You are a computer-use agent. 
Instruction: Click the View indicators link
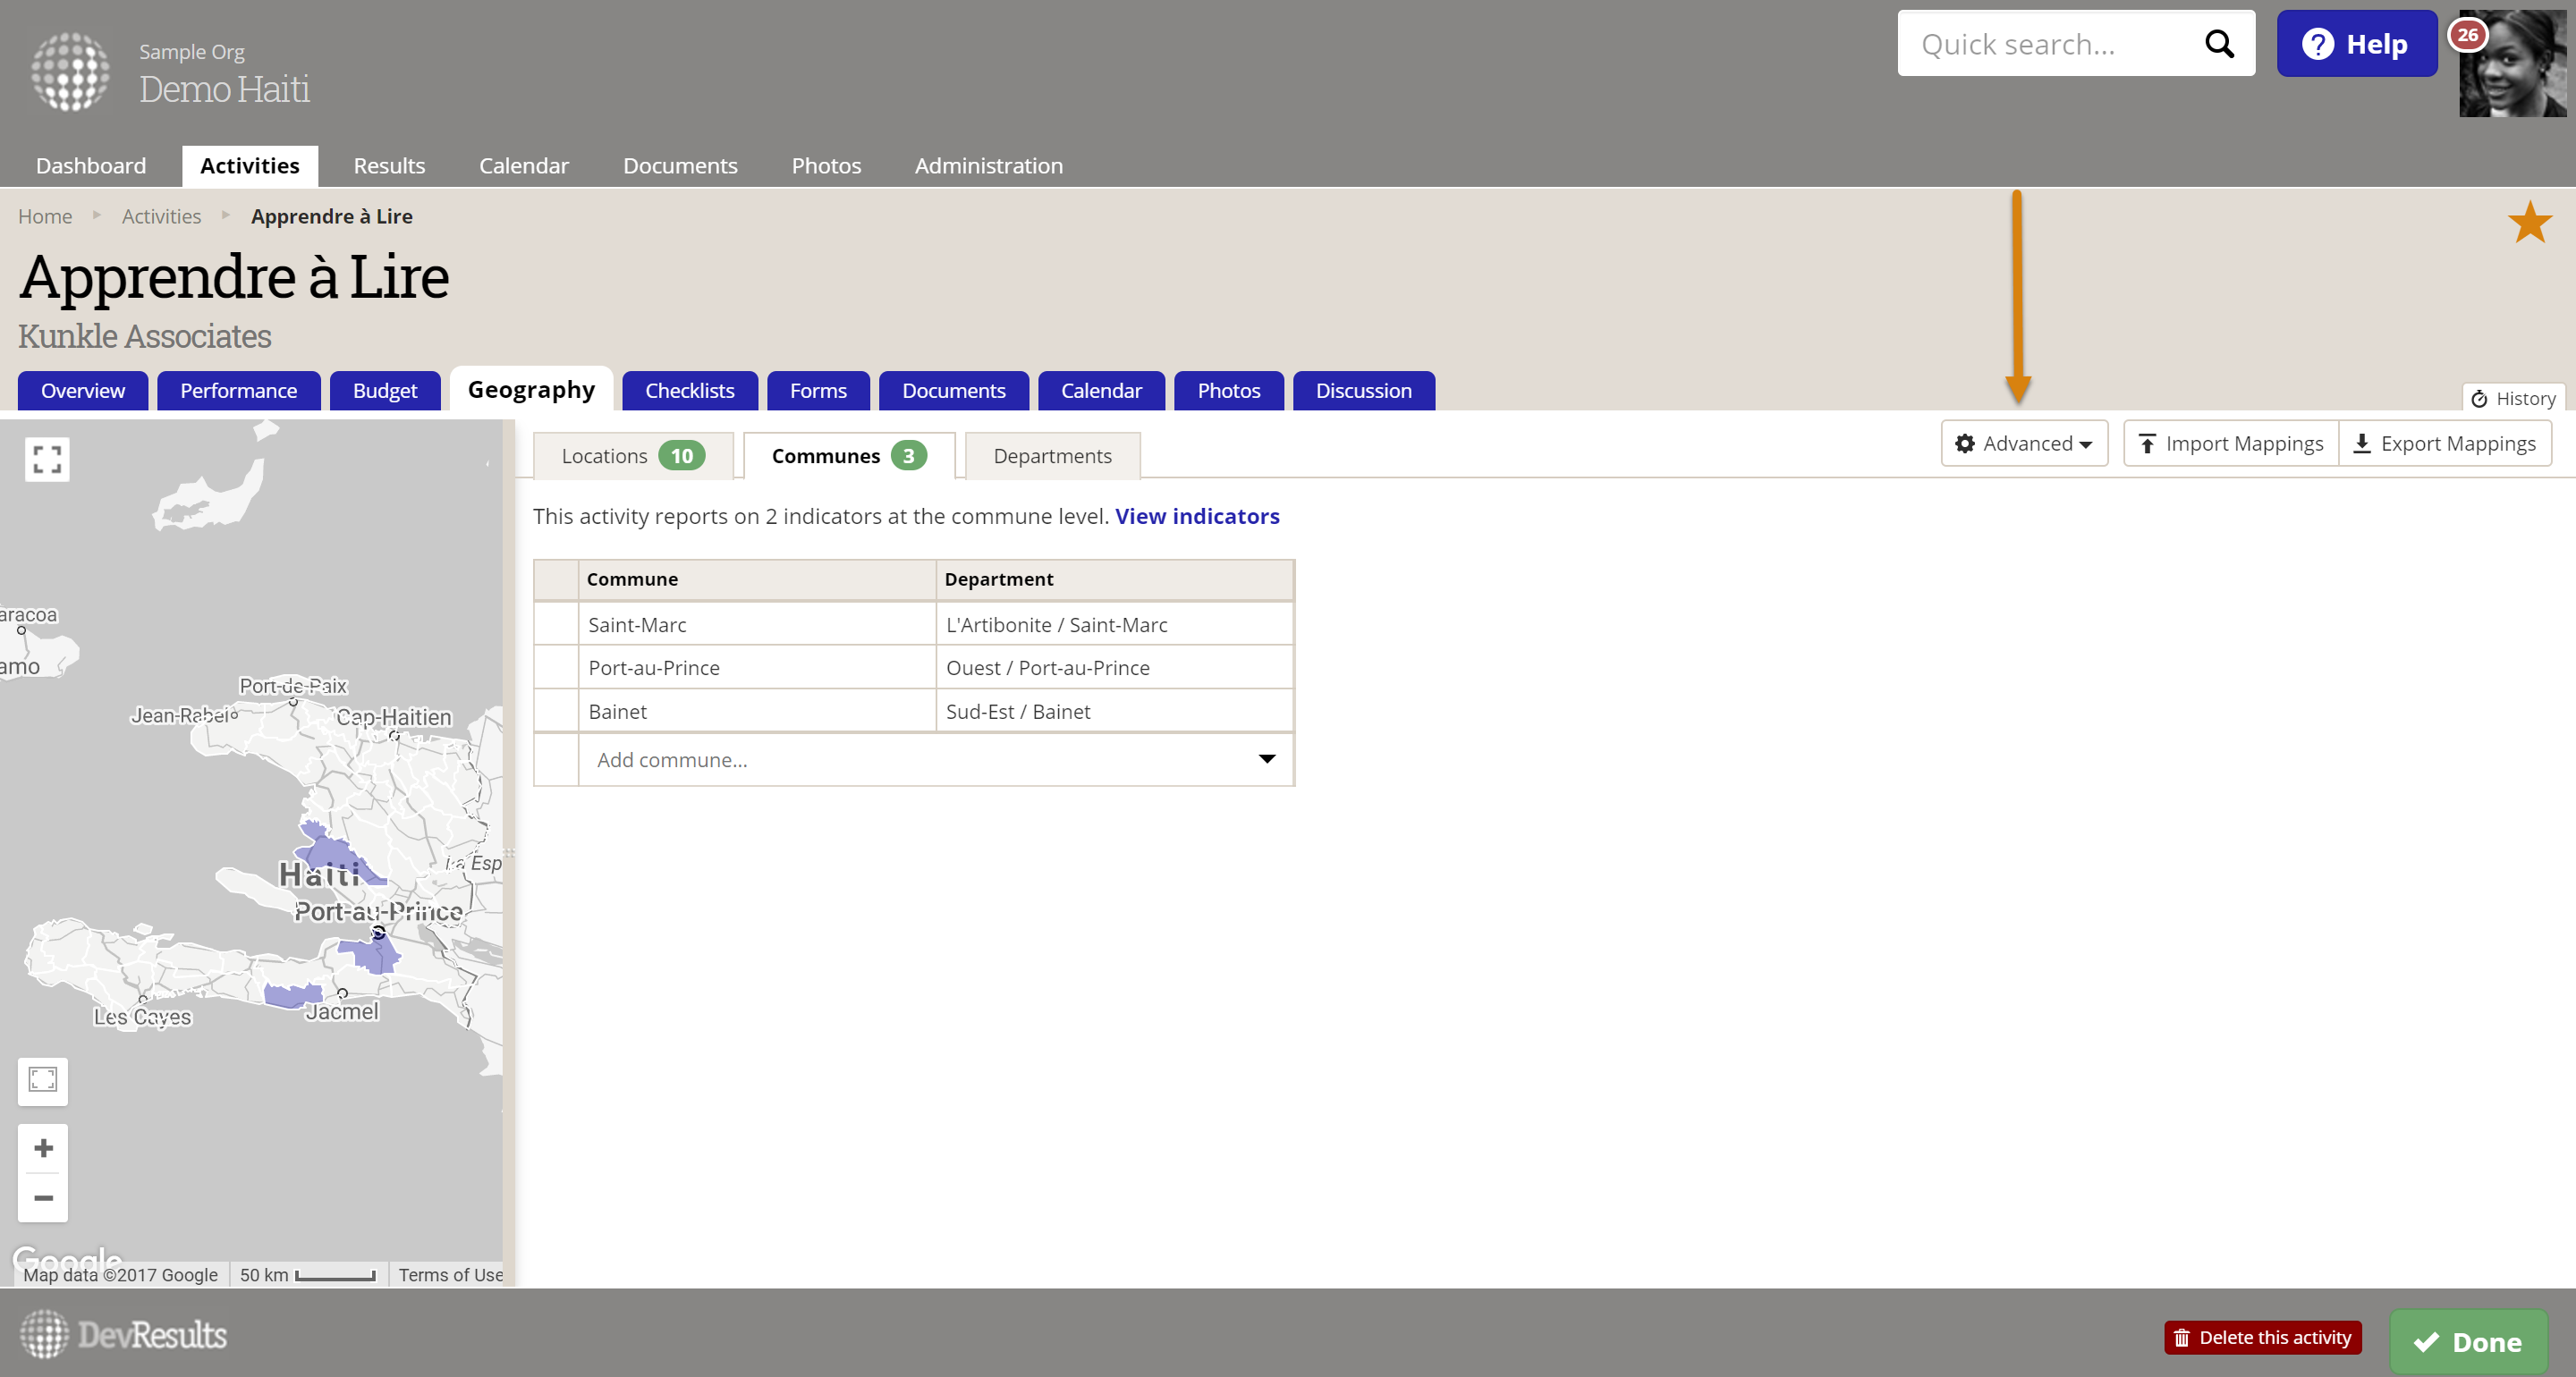[1197, 516]
